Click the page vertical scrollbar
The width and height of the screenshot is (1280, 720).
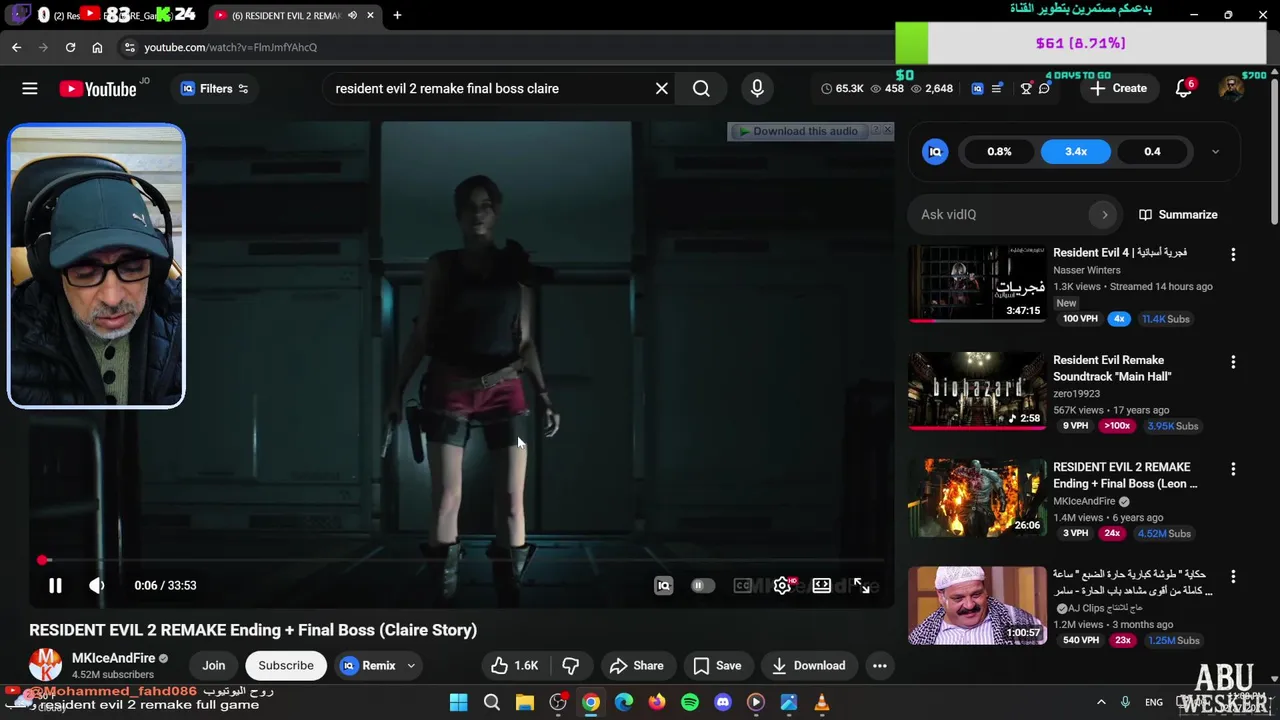click(1274, 150)
